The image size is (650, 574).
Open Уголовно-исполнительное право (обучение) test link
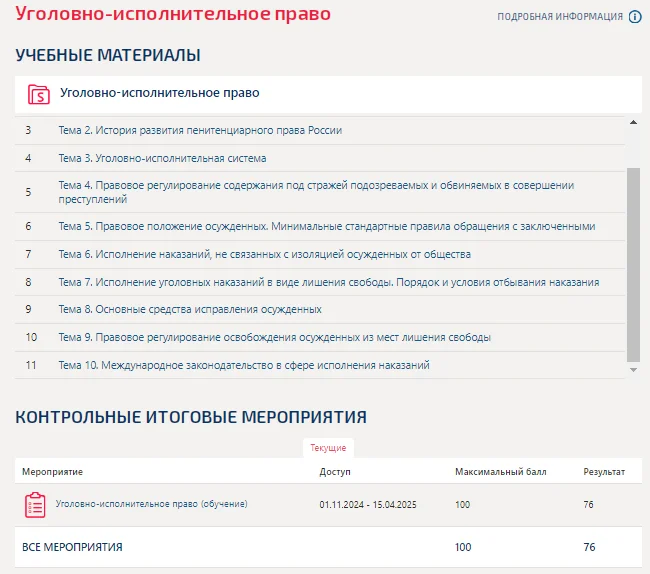[151, 504]
